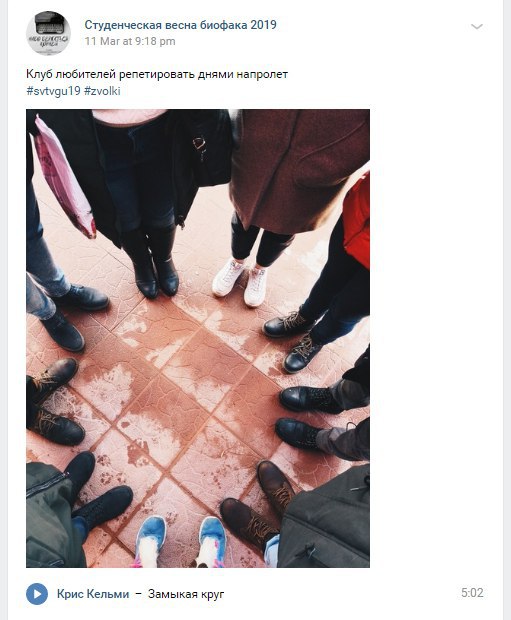511x620 pixels.
Task: Click the artist name Крис Кельми
Action: pyautogui.click(x=93, y=594)
